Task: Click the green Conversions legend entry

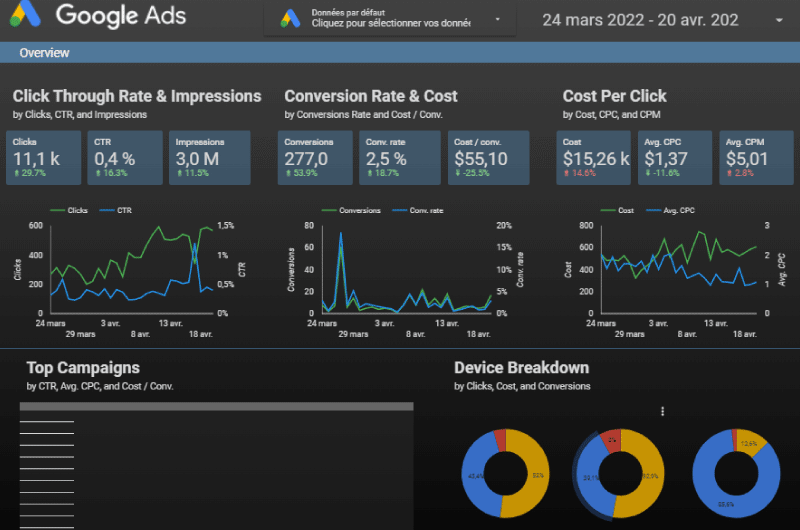Action: pyautogui.click(x=352, y=210)
